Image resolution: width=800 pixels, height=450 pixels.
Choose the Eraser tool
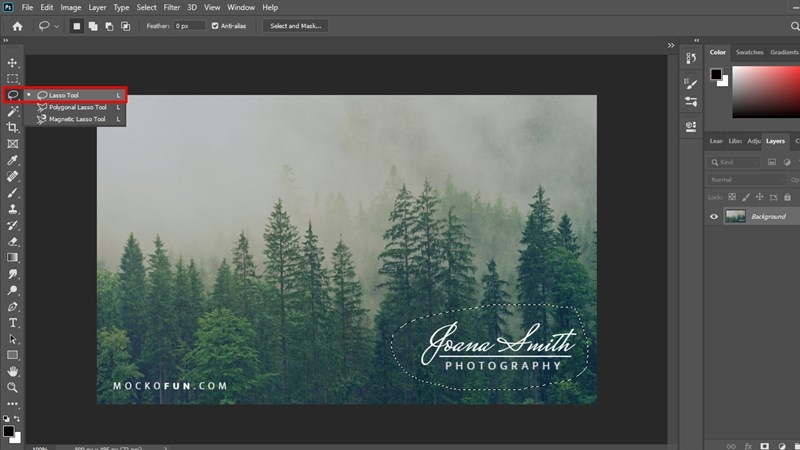(13, 241)
